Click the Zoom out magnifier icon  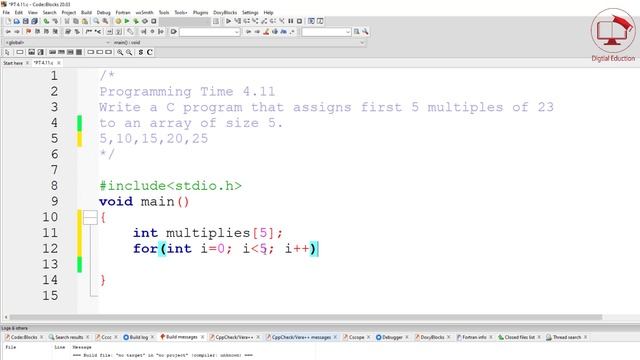pos(129,52)
